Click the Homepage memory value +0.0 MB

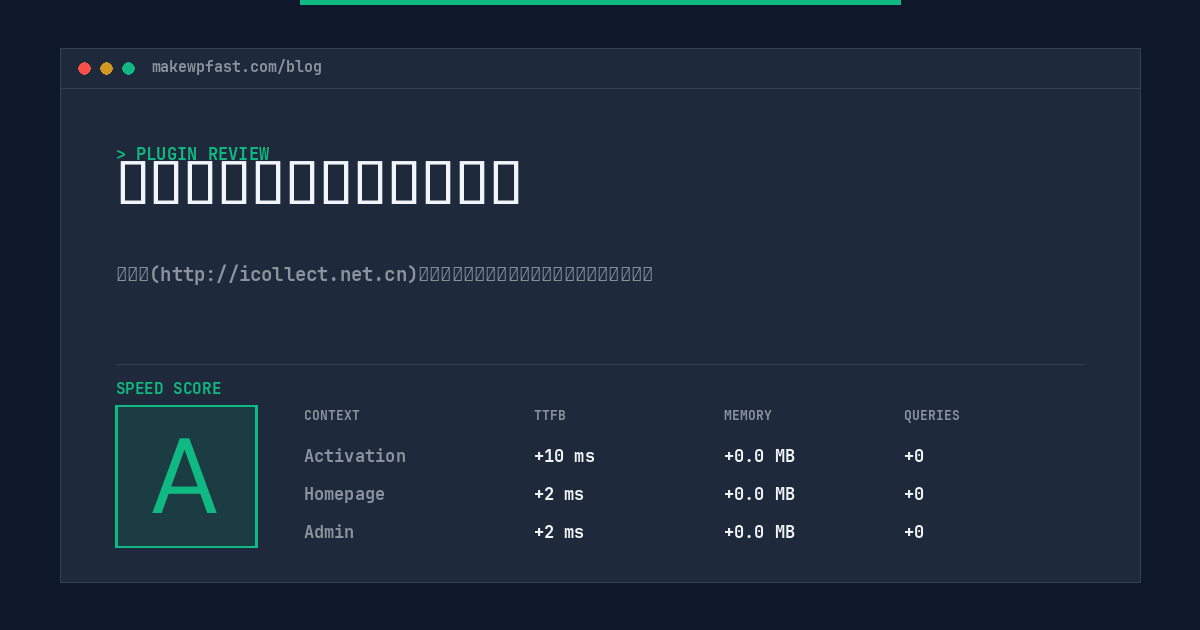[x=759, y=494]
